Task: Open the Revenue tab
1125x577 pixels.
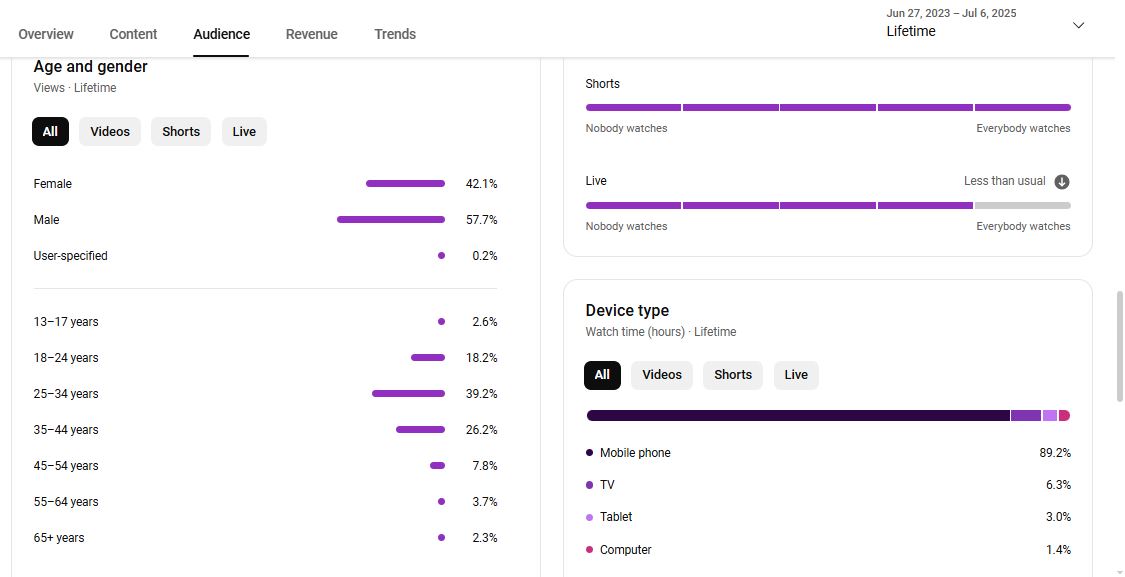Action: pos(311,34)
